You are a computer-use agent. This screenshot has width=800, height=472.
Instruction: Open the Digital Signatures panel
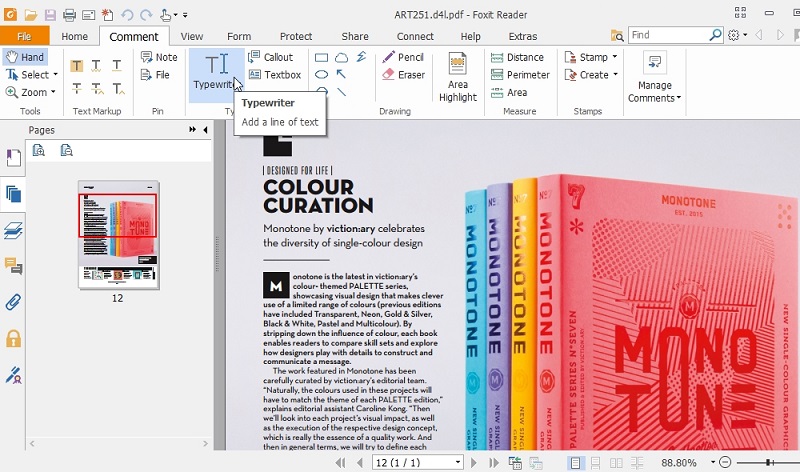(x=13, y=375)
